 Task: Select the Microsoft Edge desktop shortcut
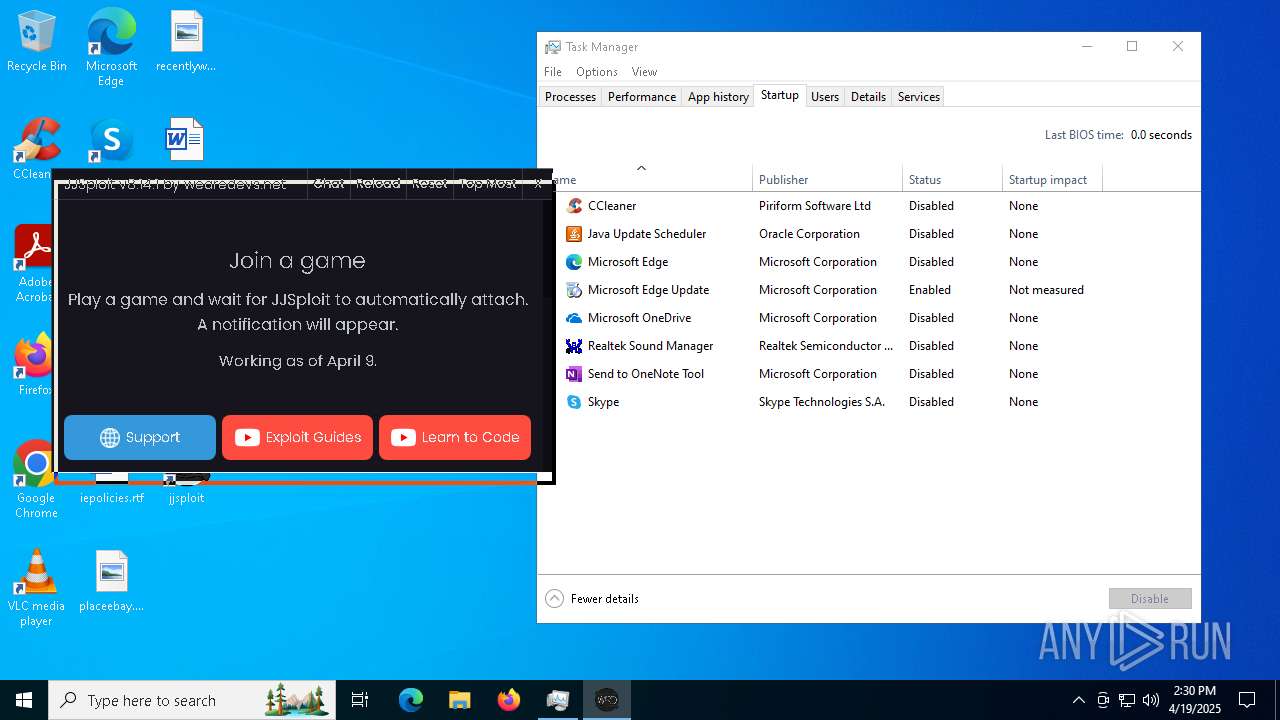click(x=111, y=48)
